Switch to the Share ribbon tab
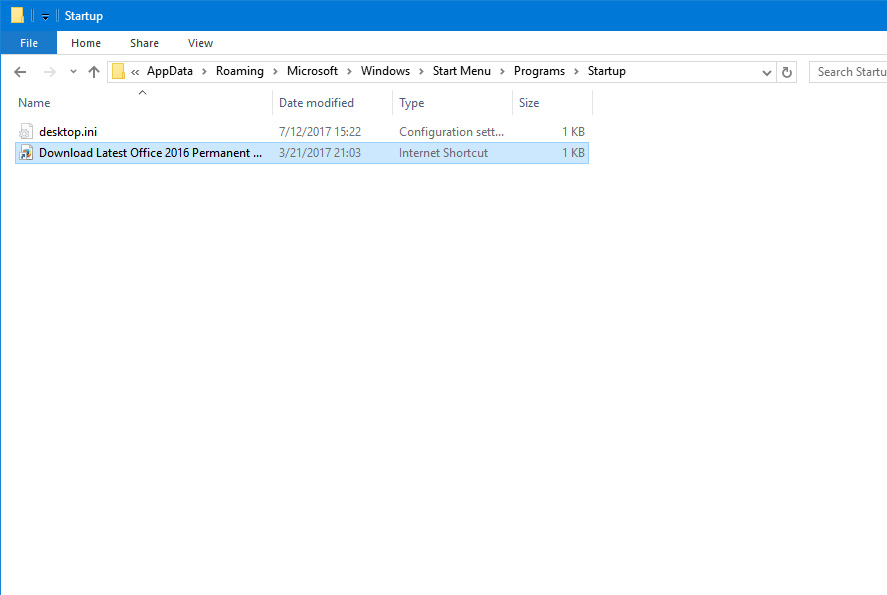887x595 pixels. click(144, 43)
